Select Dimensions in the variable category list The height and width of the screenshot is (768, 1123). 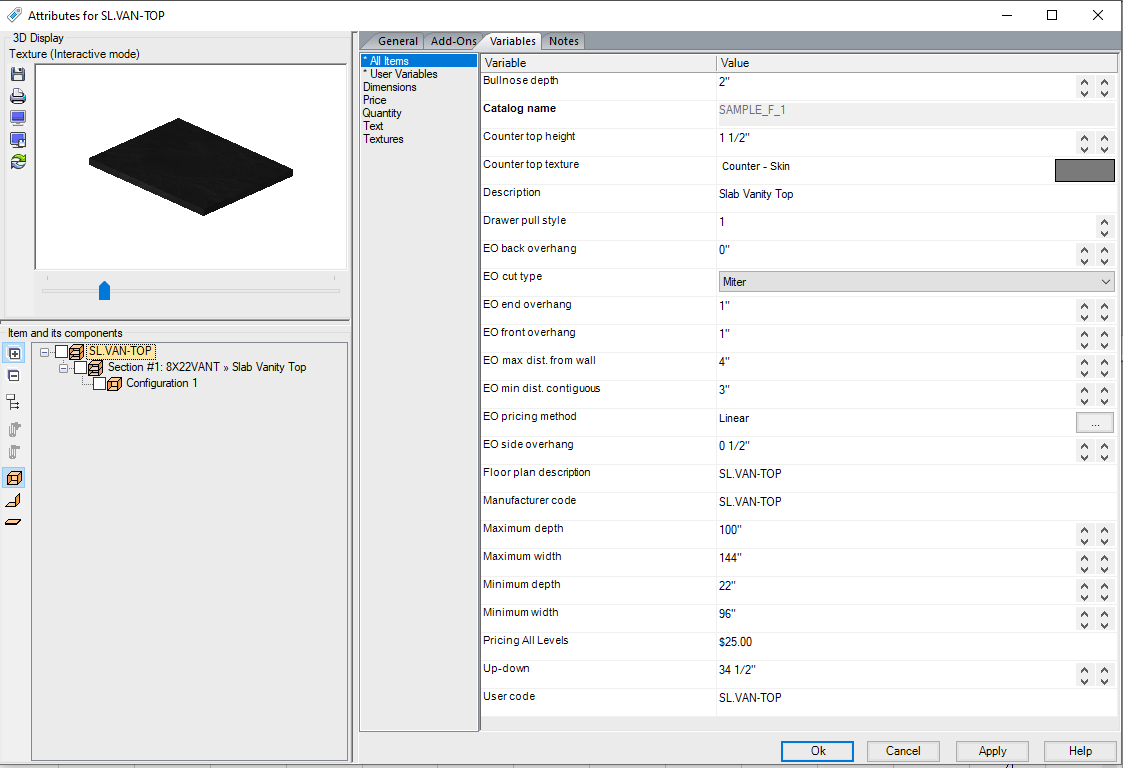click(x=390, y=87)
